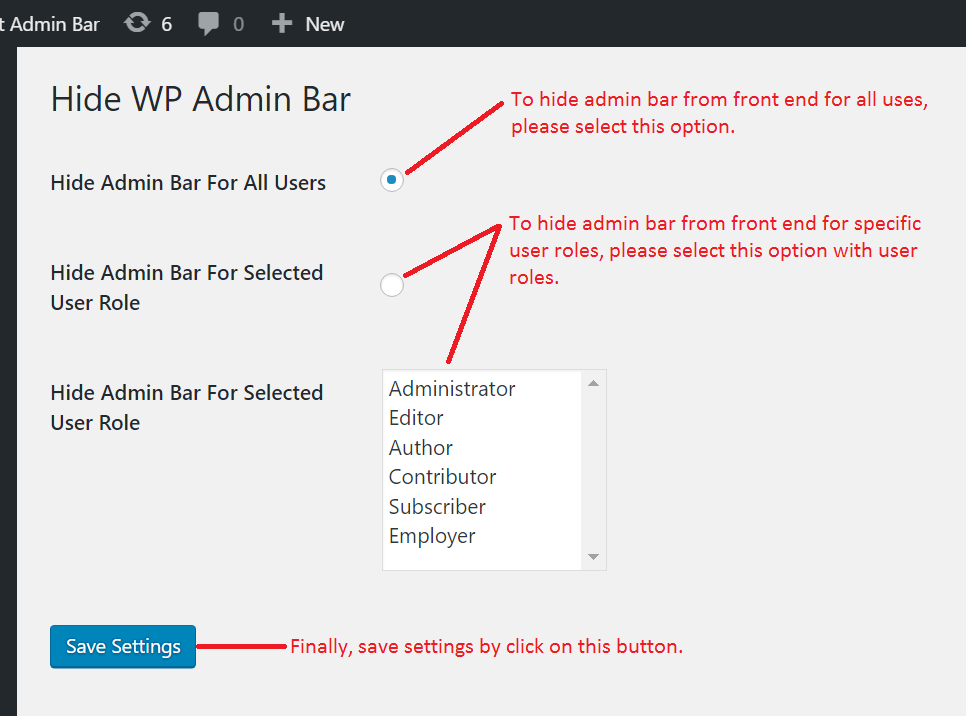Click the role list scroll down arrow
Screen dimensions: 967x716
(593, 557)
